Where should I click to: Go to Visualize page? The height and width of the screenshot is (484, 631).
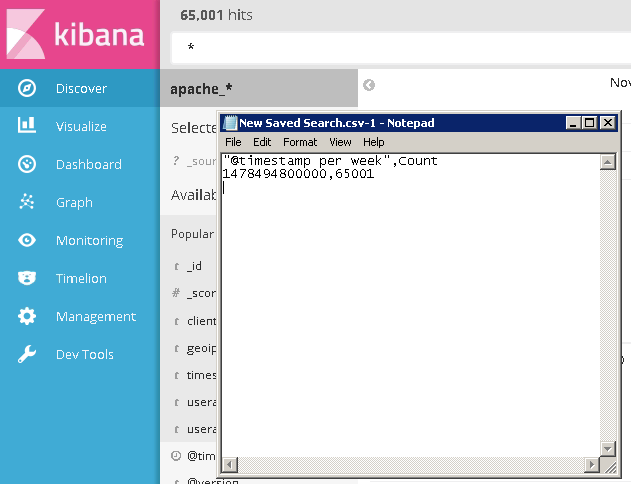click(x=81, y=126)
